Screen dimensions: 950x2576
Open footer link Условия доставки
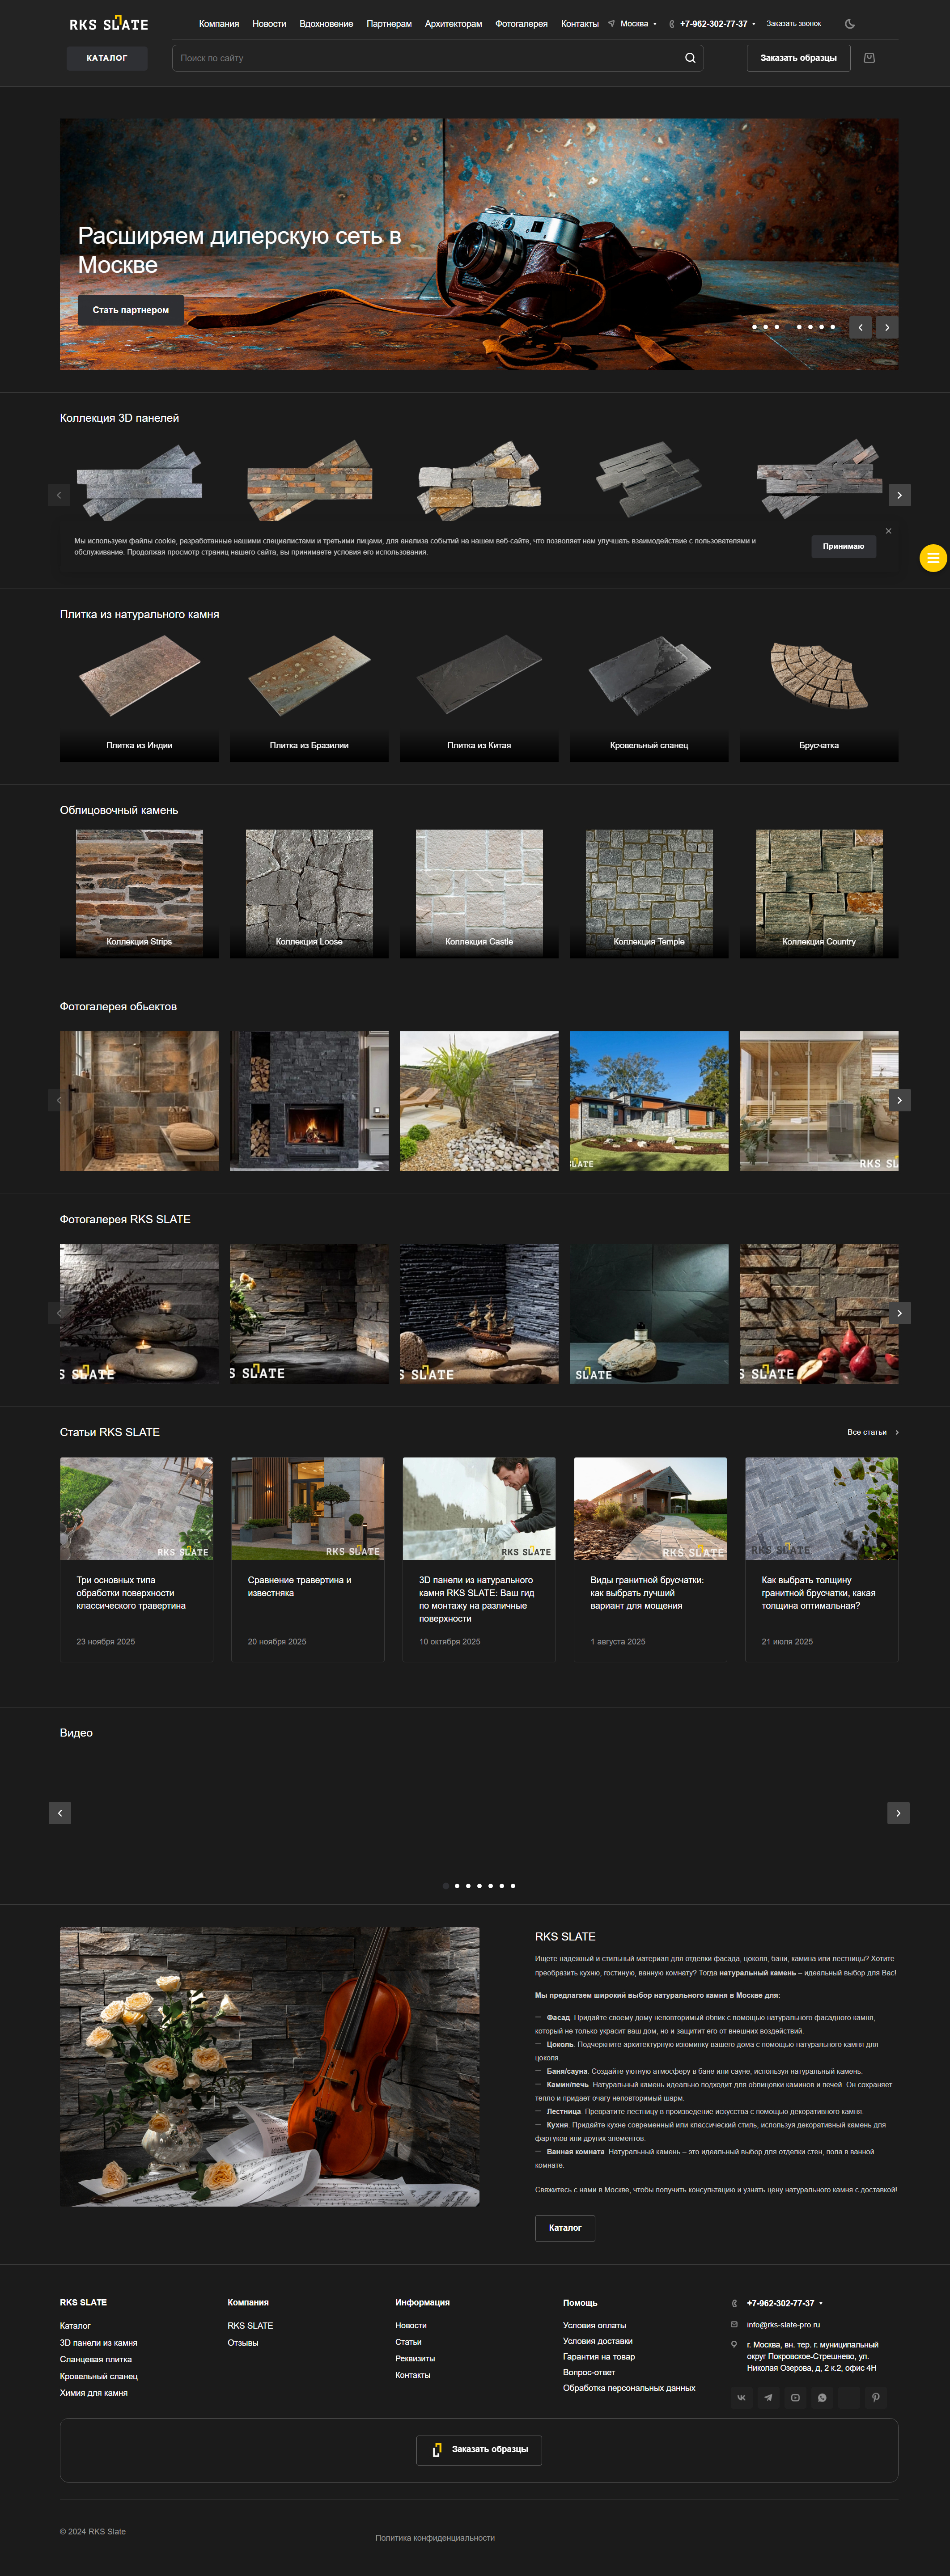598,2341
